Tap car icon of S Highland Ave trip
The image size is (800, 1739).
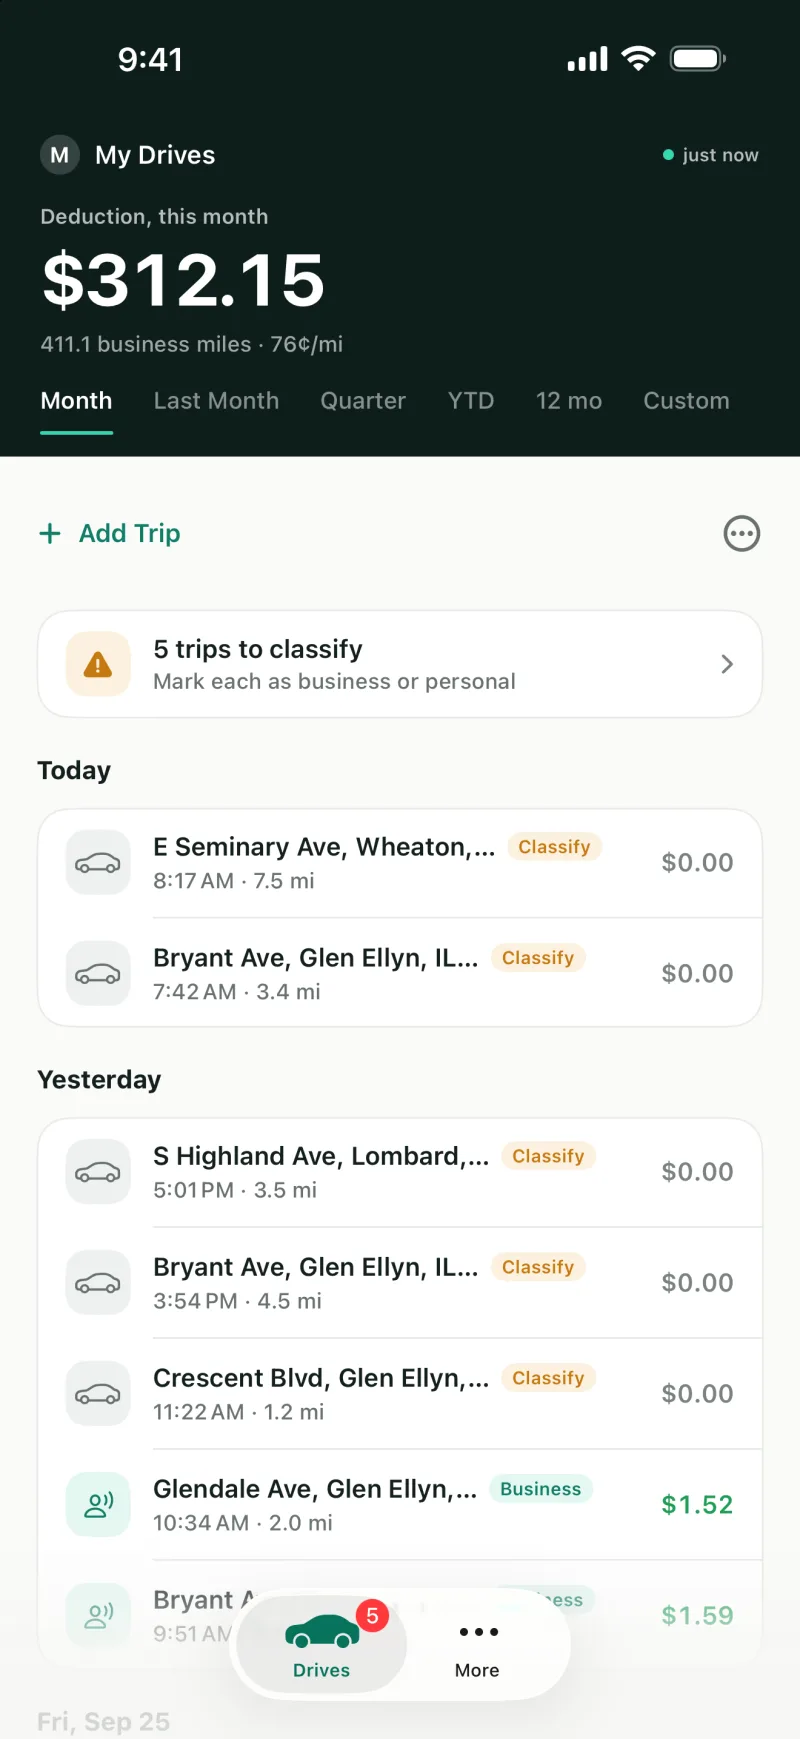click(98, 1172)
